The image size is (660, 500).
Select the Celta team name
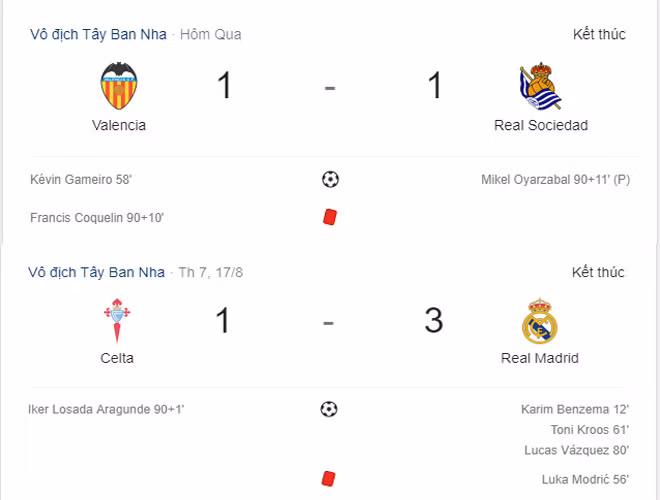click(x=117, y=358)
